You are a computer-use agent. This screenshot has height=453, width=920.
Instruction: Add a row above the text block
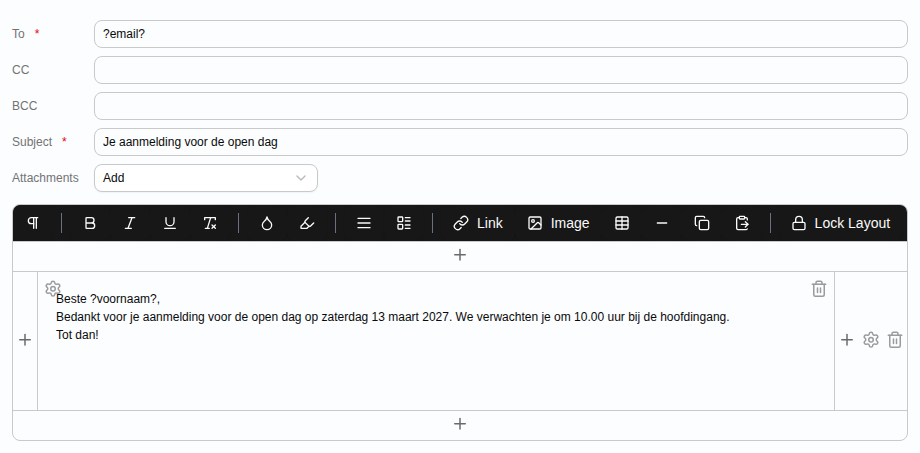click(460, 255)
